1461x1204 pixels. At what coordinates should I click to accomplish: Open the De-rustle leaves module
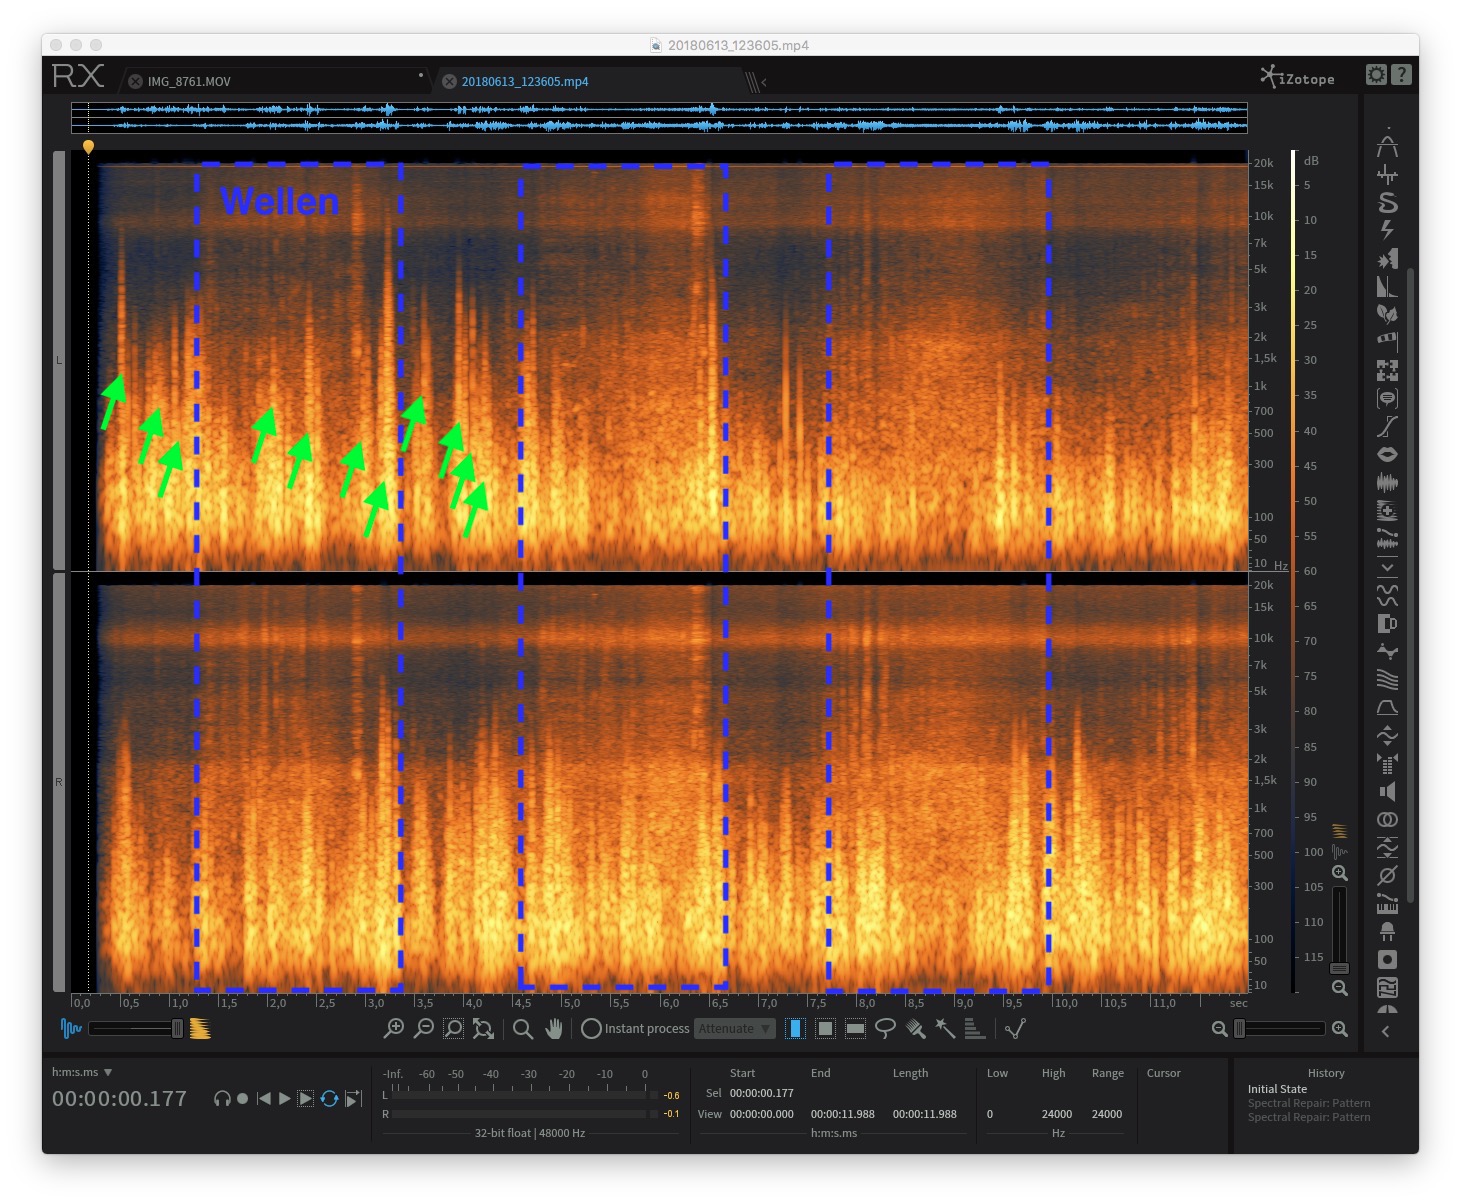[1387, 314]
